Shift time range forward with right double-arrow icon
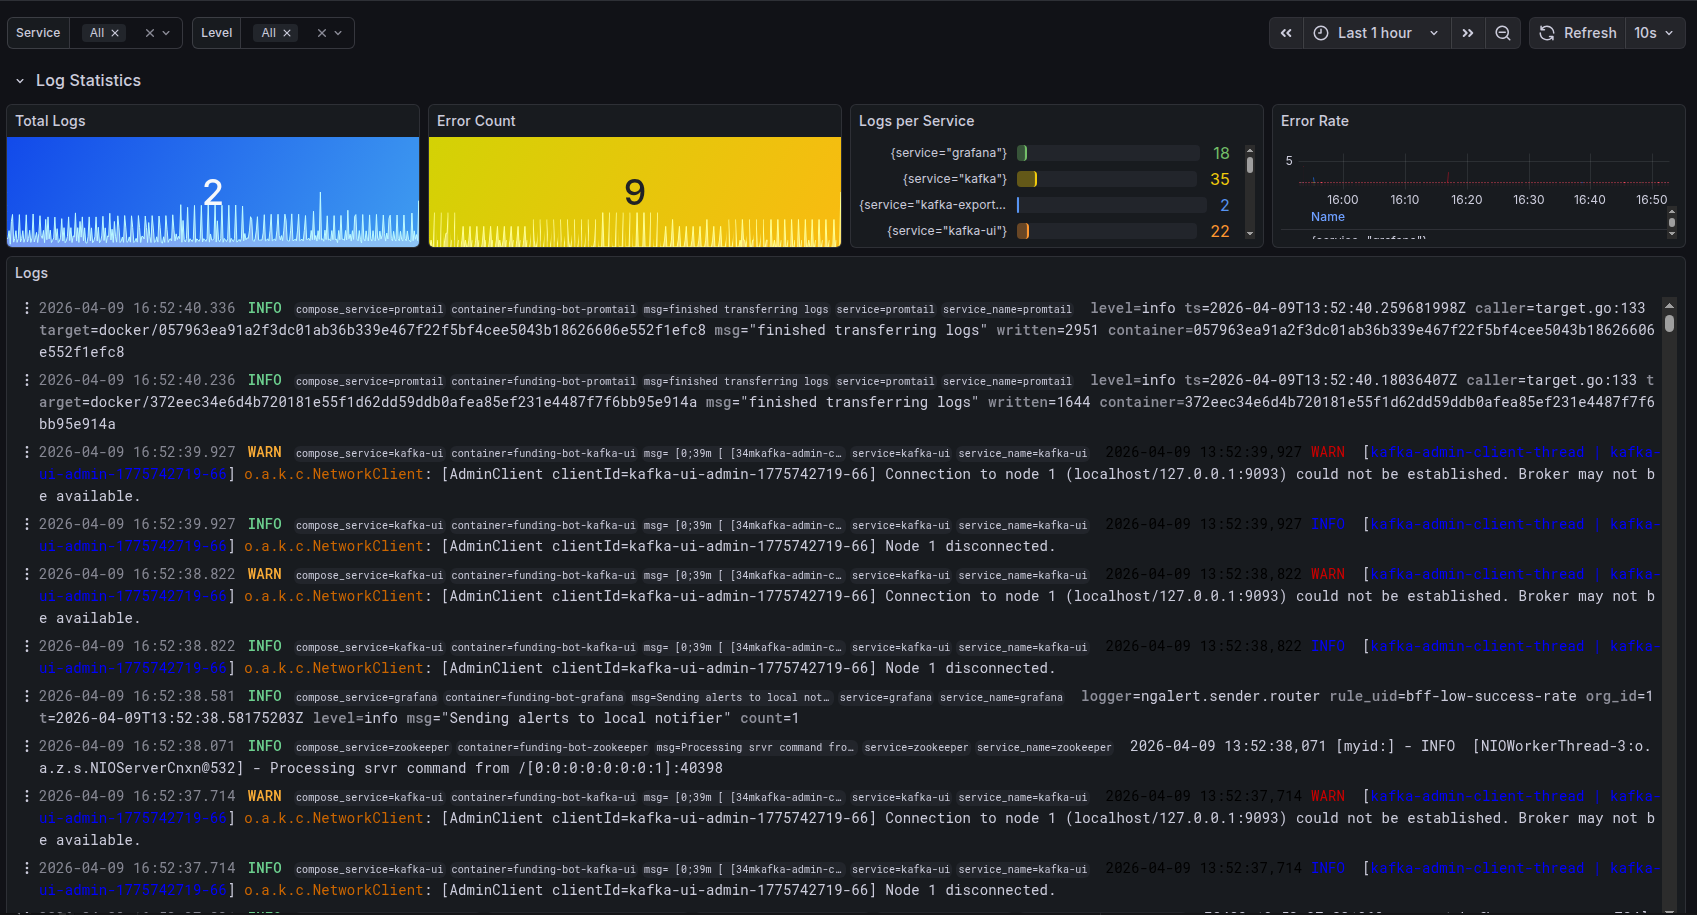Viewport: 1697px width, 915px height. tap(1468, 32)
